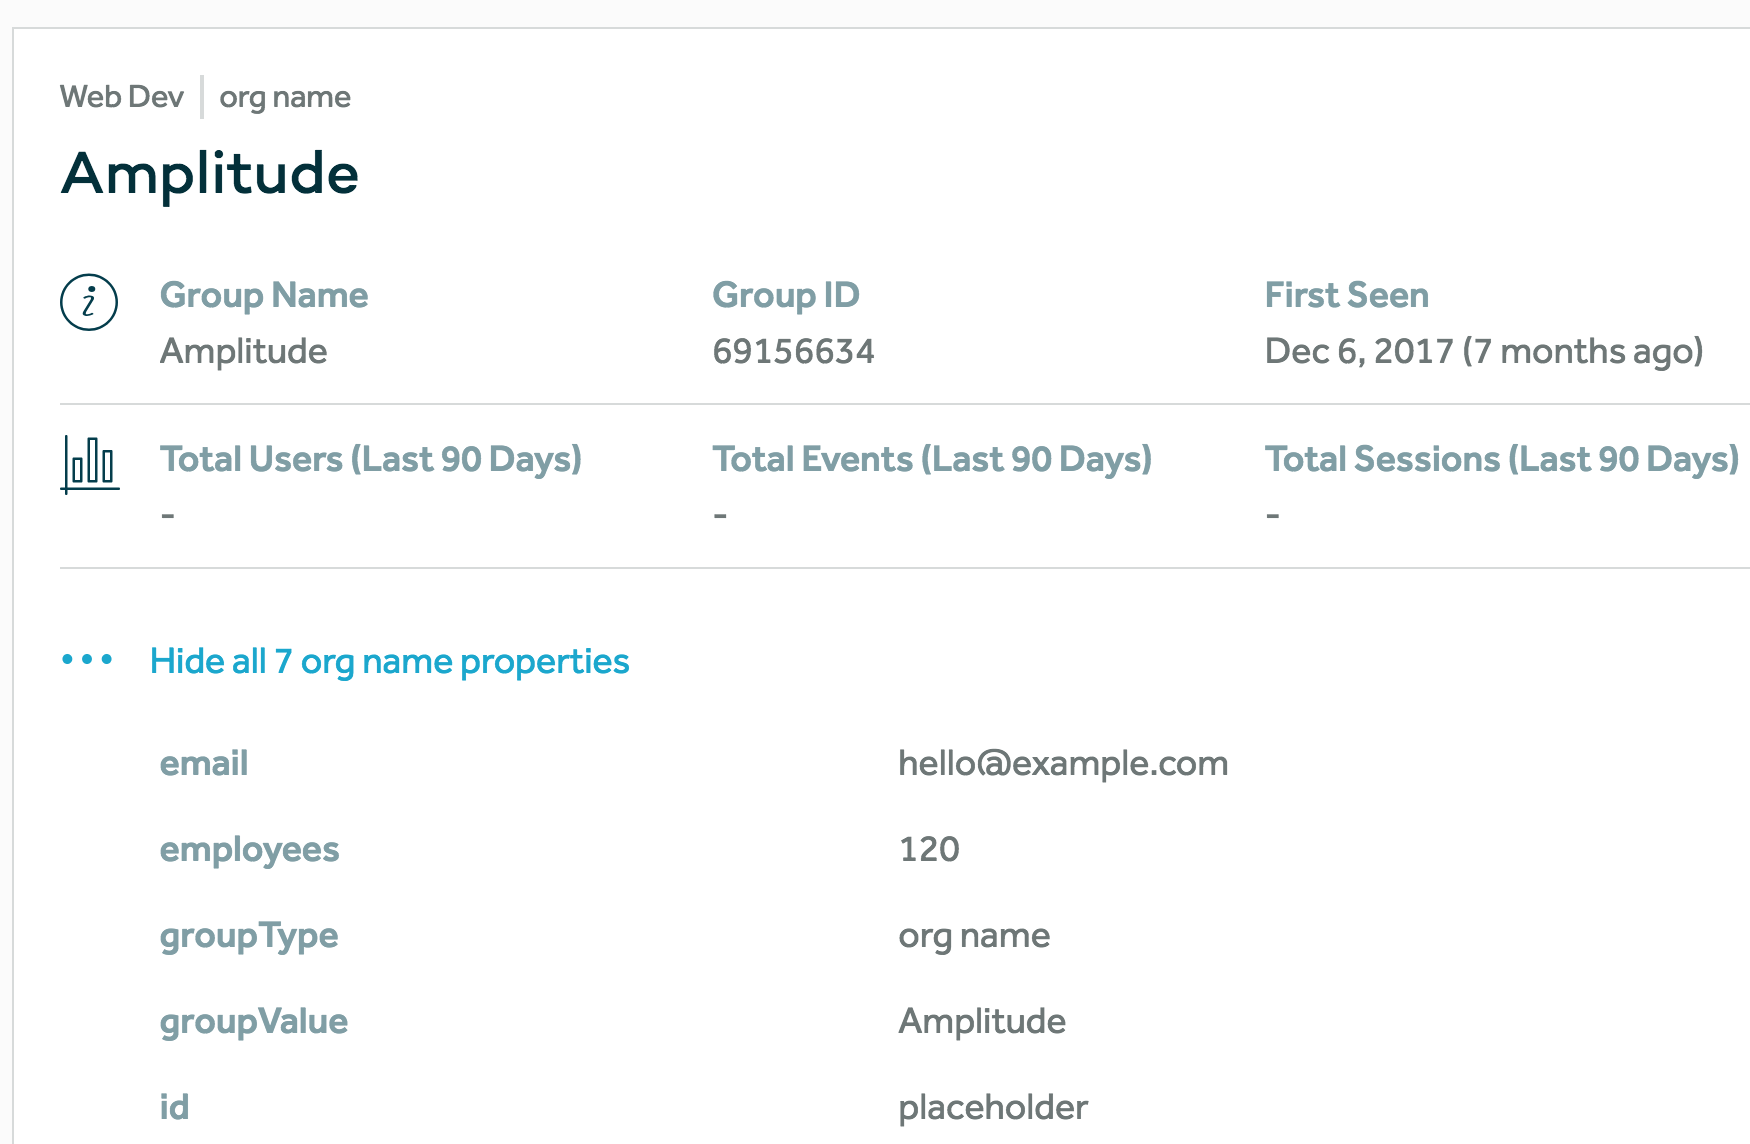Click the email property name
The width and height of the screenshot is (1750, 1144).
(x=204, y=764)
